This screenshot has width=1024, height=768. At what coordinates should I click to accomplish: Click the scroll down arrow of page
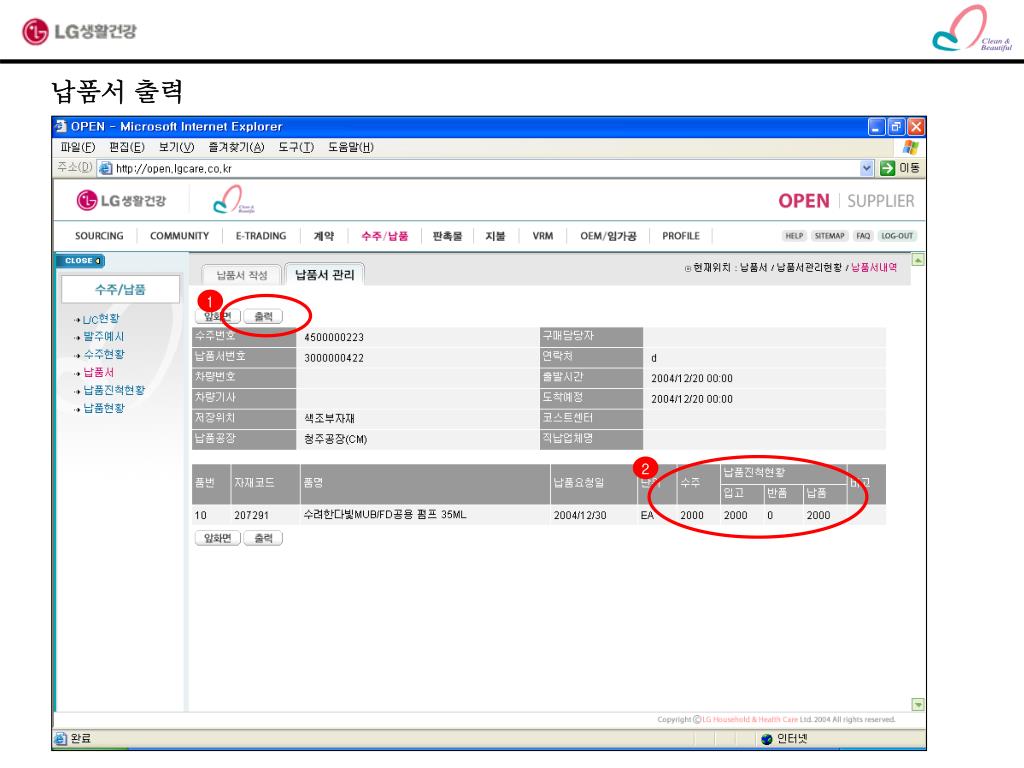click(x=918, y=705)
